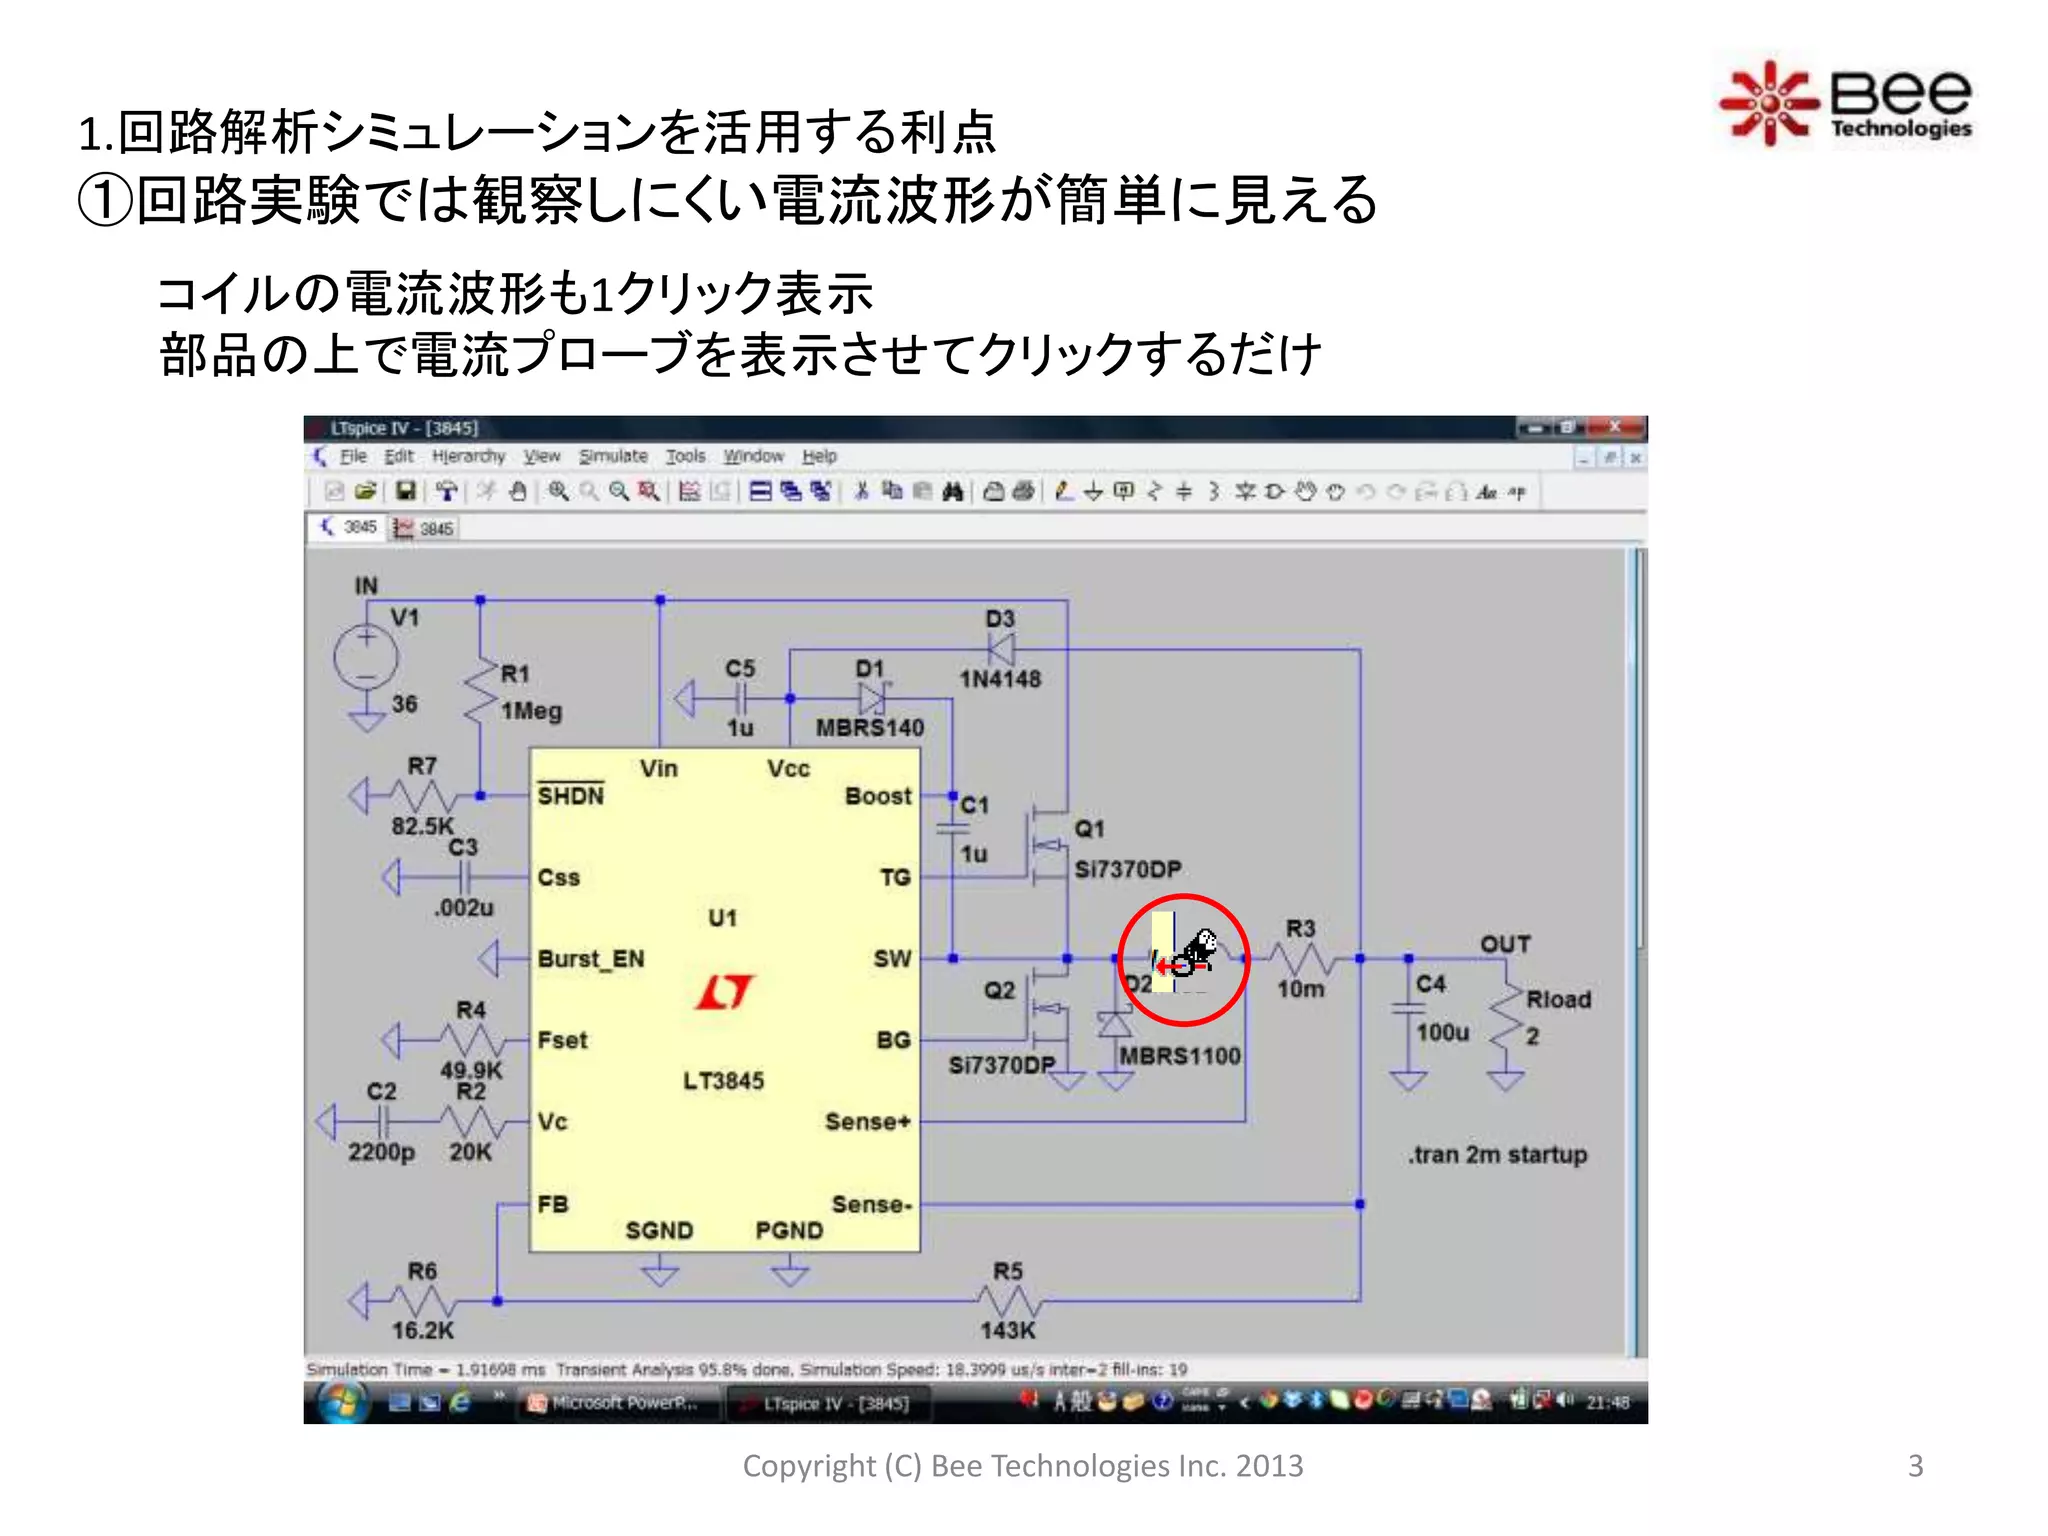Open the Hierarchy menu

[468, 456]
